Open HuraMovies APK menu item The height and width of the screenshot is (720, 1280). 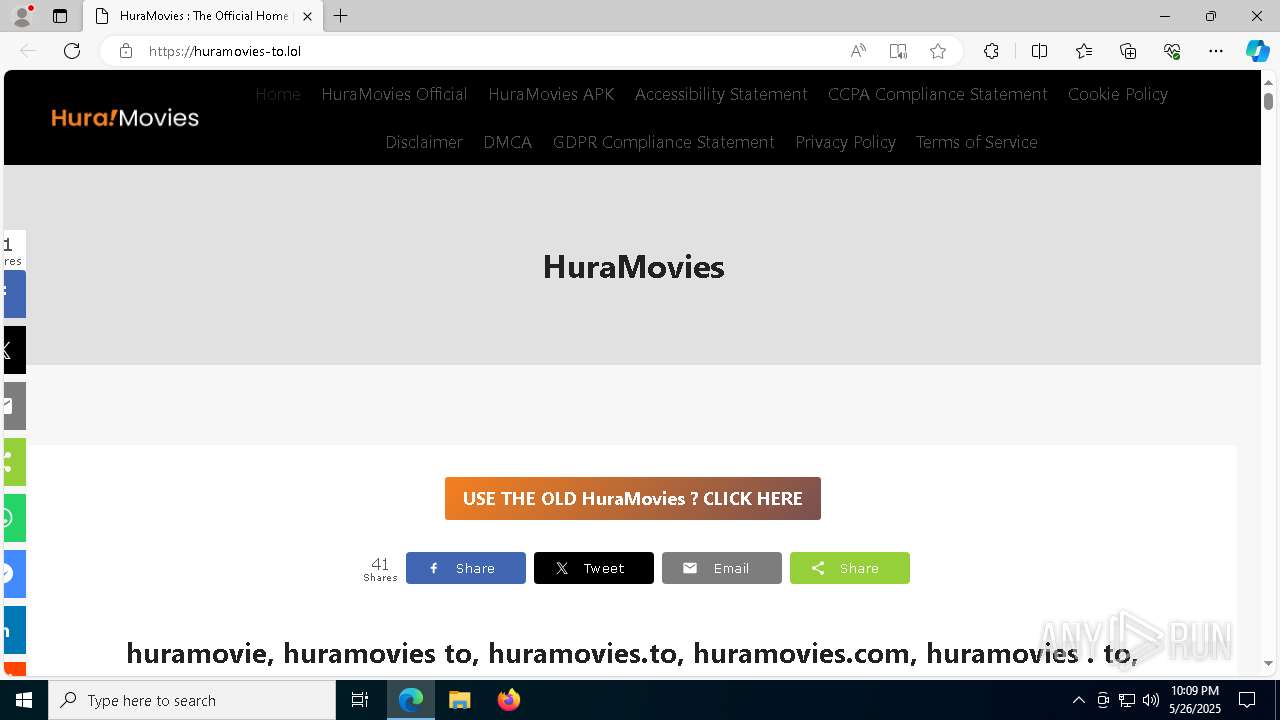[x=551, y=94]
